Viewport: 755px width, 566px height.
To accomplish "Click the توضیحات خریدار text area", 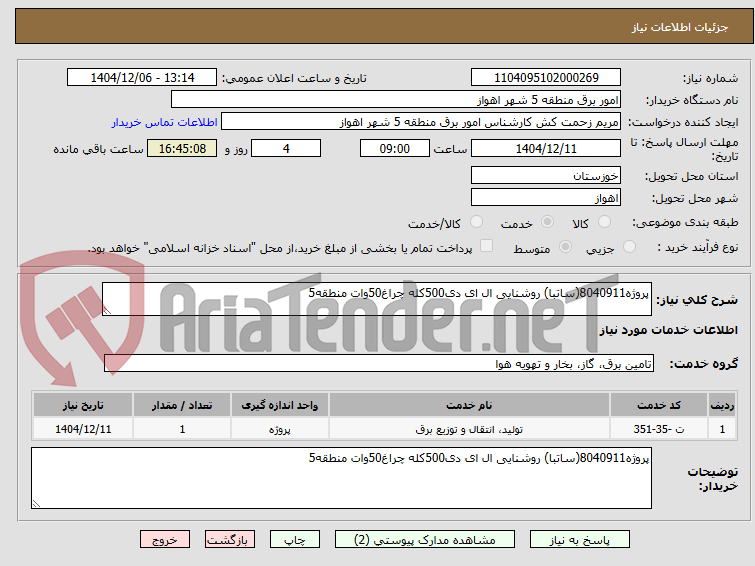I will (341, 478).
